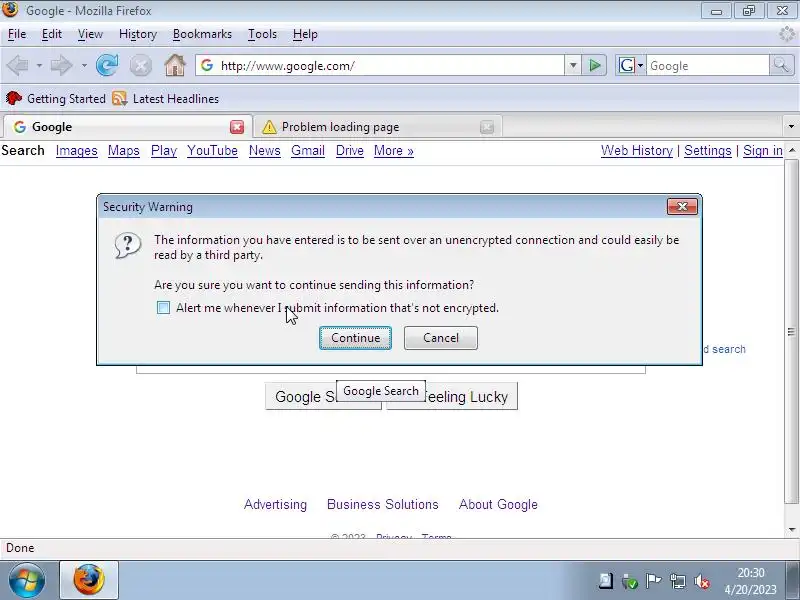Image resolution: width=800 pixels, height=600 pixels.
Task: Close the Security Warning dialog
Action: [x=682, y=207]
